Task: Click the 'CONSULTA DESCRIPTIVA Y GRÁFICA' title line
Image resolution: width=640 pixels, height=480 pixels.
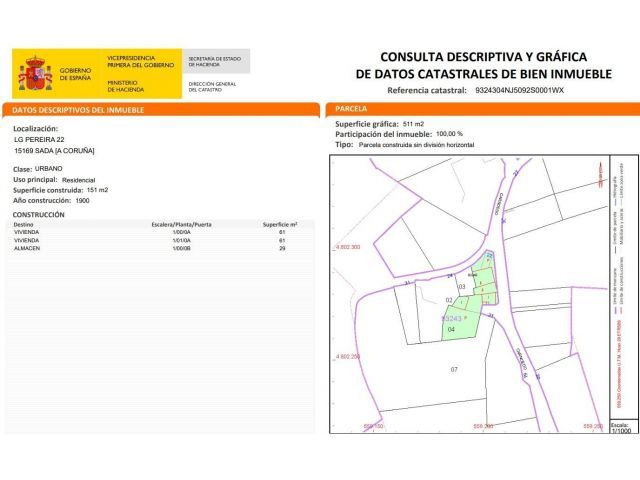Action: [x=484, y=57]
